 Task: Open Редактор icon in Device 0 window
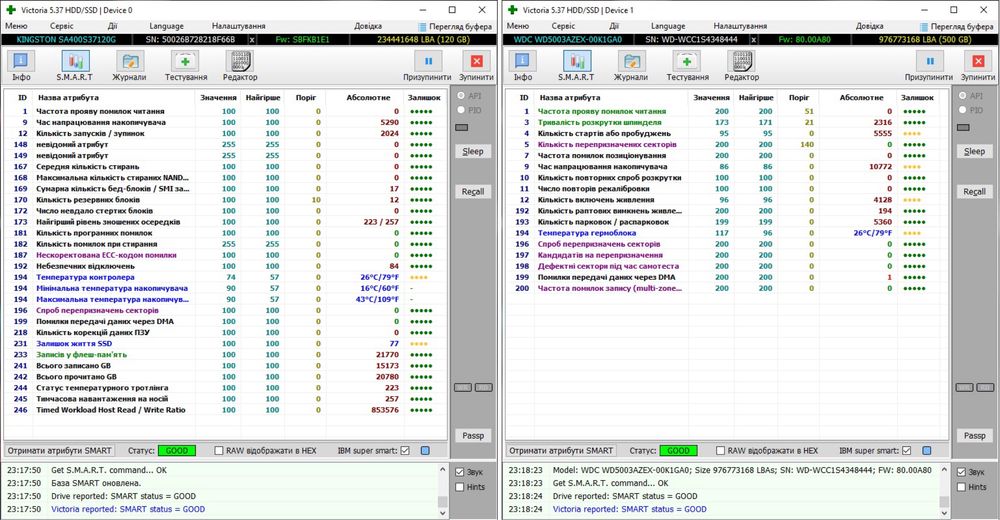[x=240, y=61]
